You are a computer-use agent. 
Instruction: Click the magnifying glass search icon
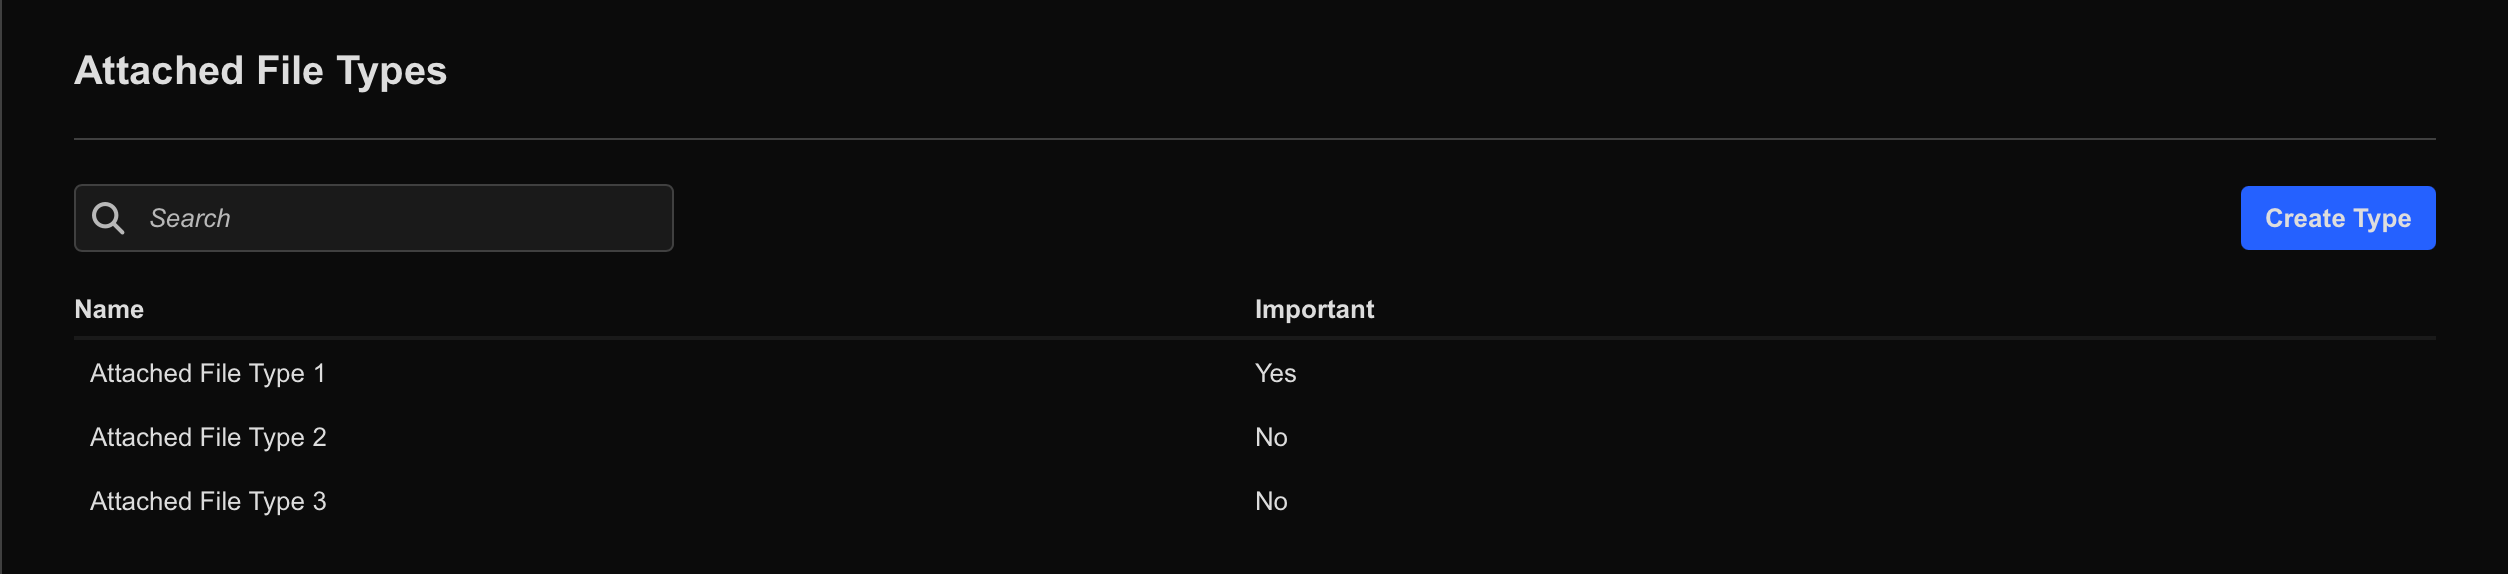pyautogui.click(x=108, y=218)
